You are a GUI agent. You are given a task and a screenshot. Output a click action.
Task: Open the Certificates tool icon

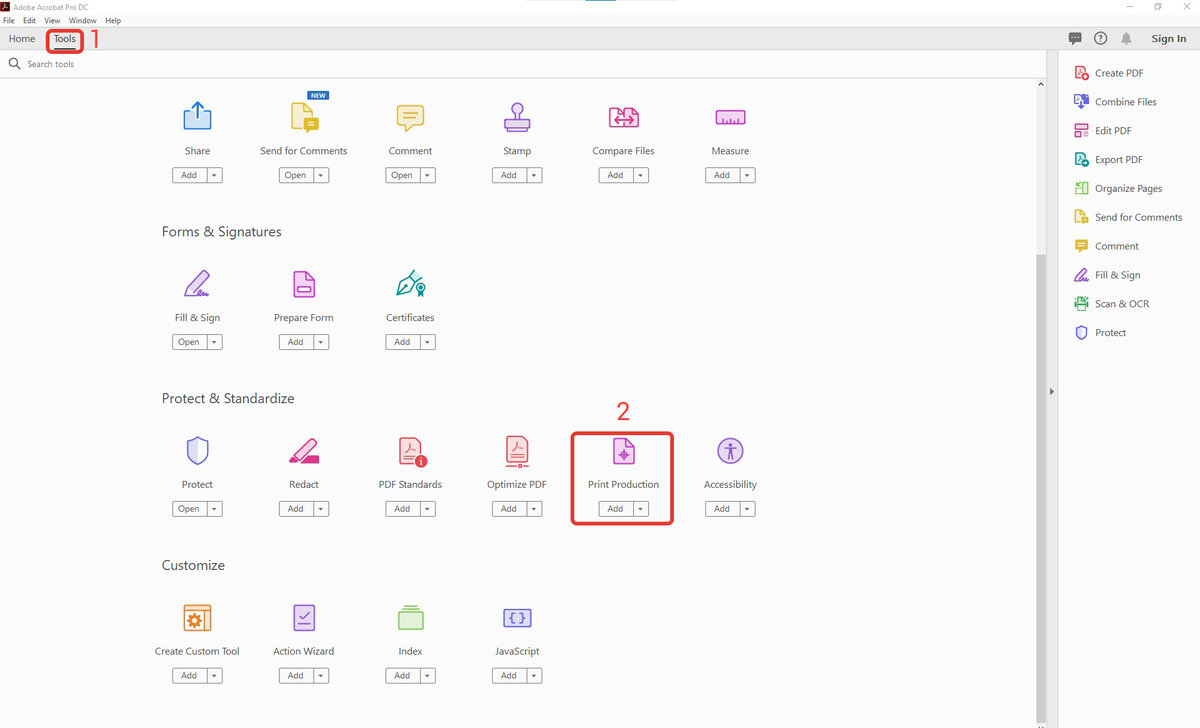click(410, 284)
